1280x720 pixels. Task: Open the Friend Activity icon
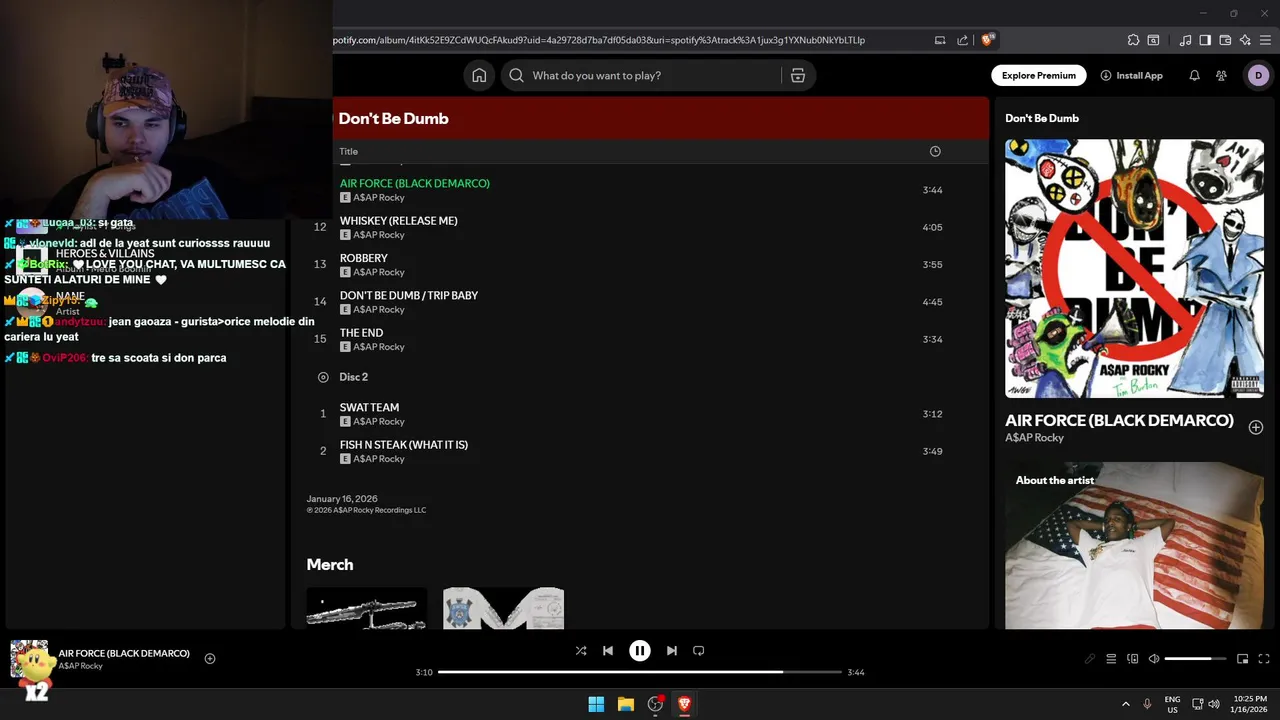(x=1221, y=76)
